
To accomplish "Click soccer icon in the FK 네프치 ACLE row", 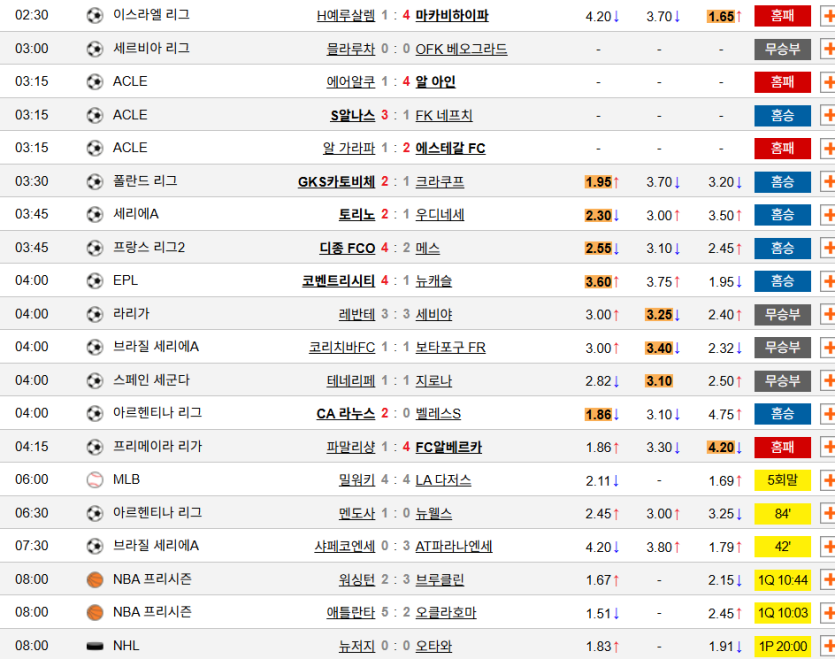I will 95,115.
